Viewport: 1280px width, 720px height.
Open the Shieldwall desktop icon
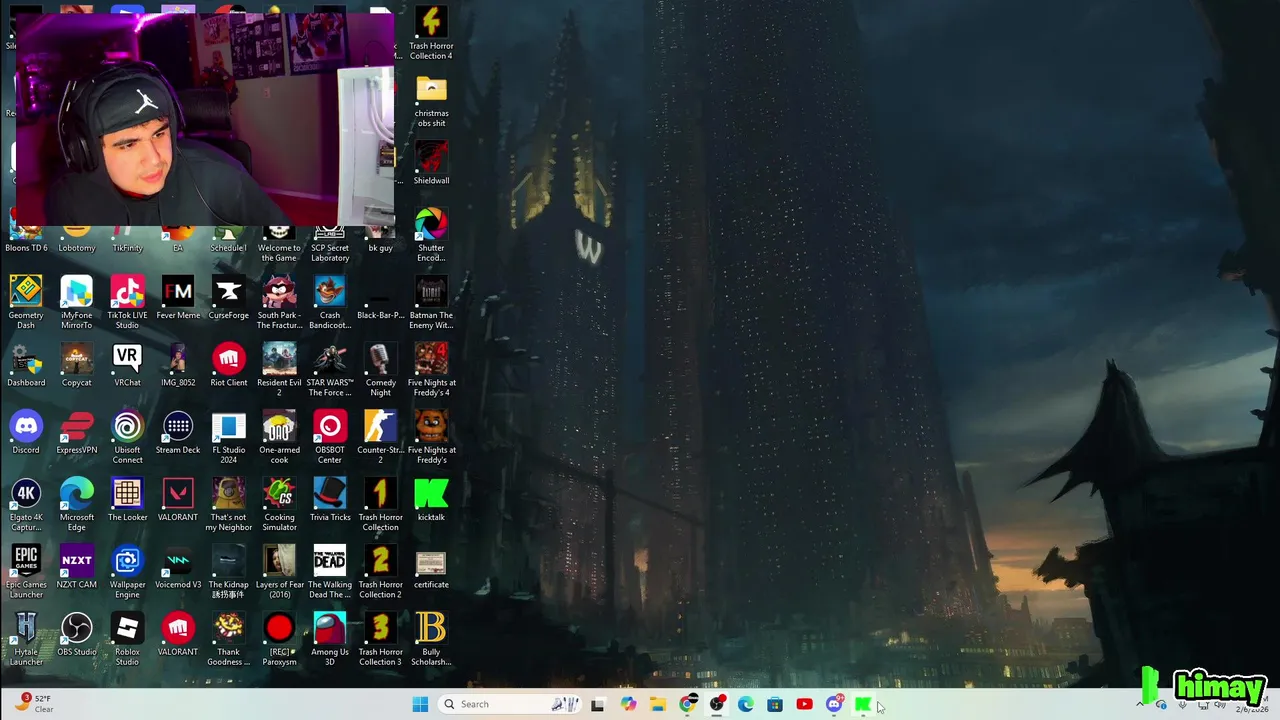[431, 163]
